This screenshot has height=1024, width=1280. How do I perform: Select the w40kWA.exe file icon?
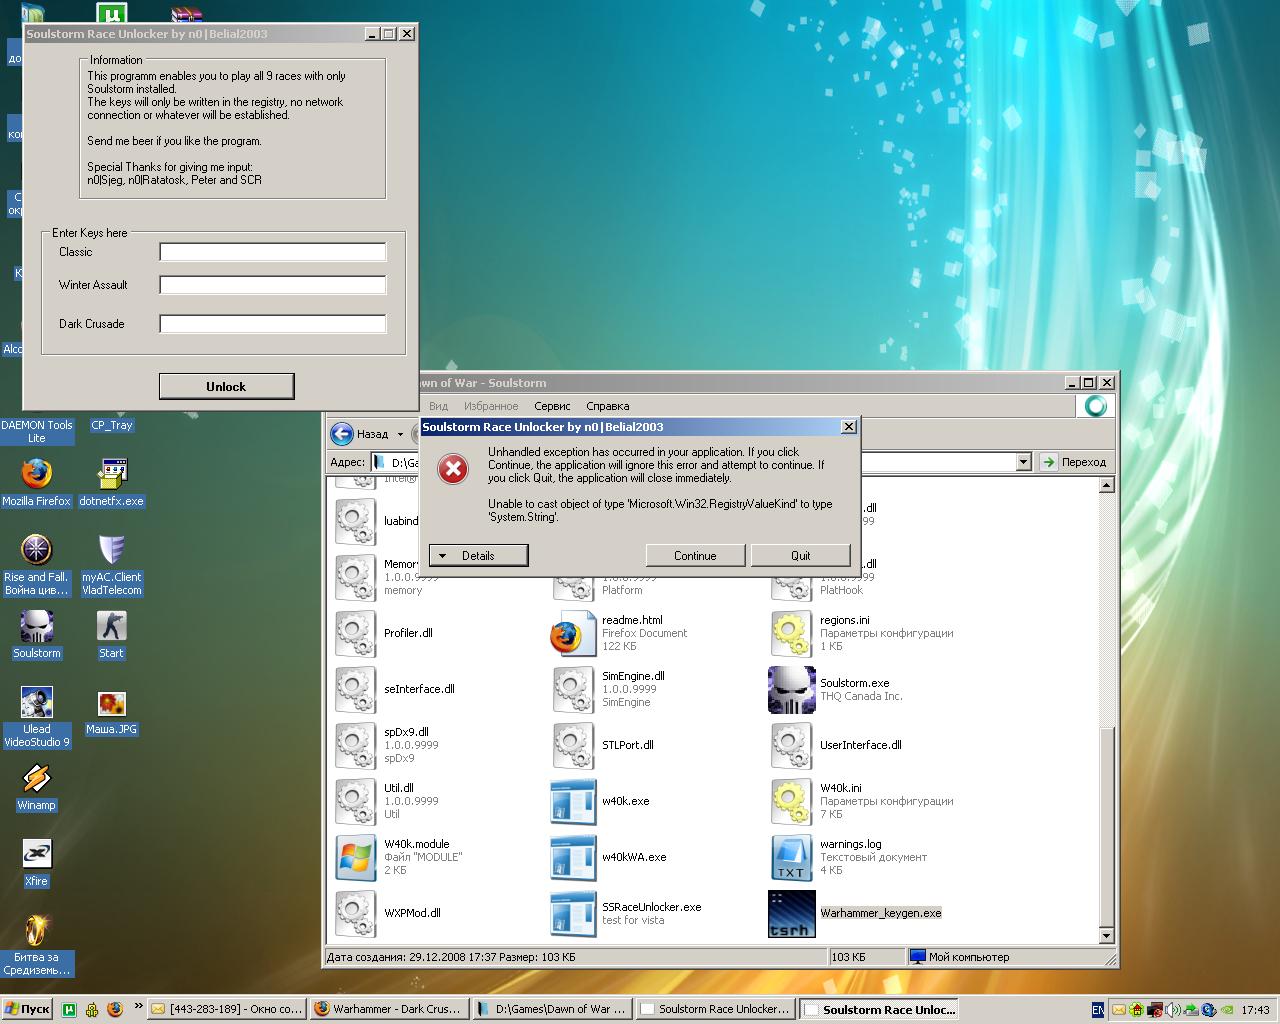pos(573,858)
